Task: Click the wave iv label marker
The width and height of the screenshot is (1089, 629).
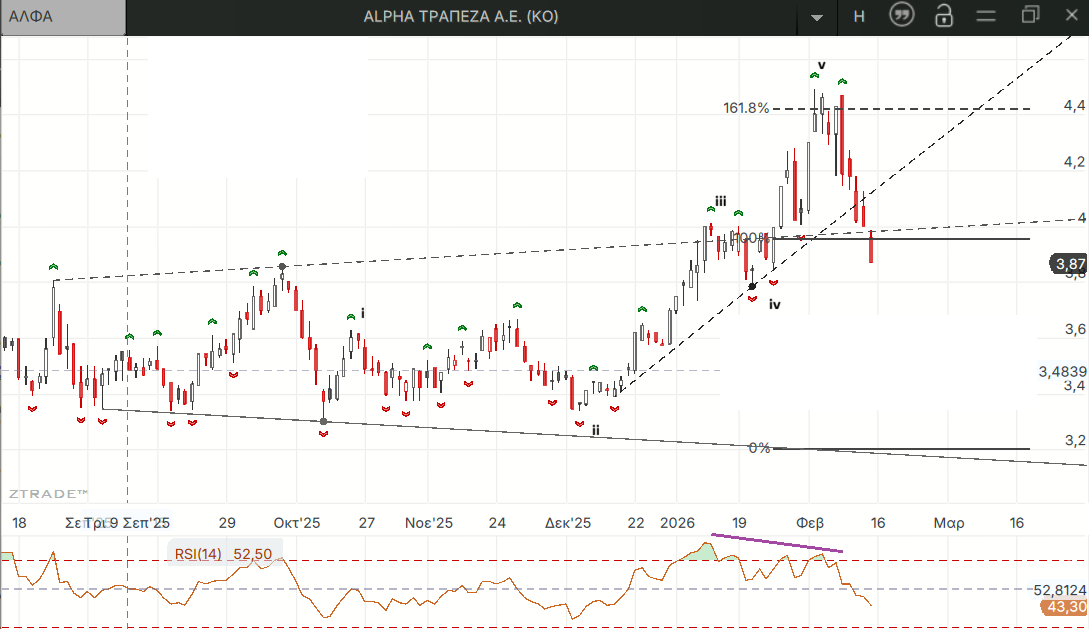Action: pos(774,304)
